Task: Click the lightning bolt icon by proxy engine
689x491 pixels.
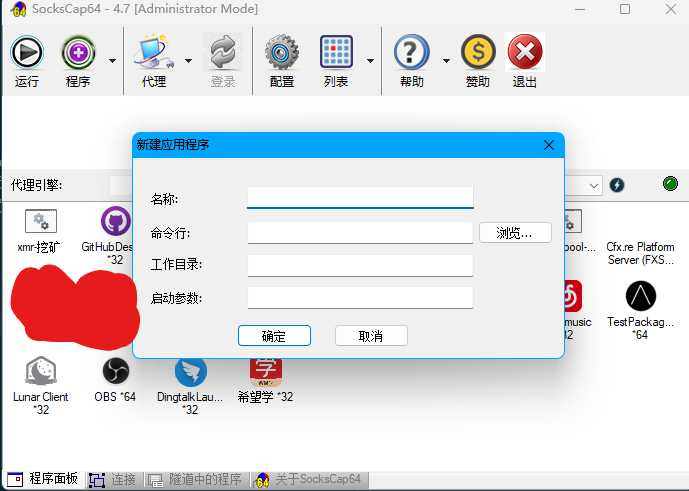Action: tap(617, 185)
